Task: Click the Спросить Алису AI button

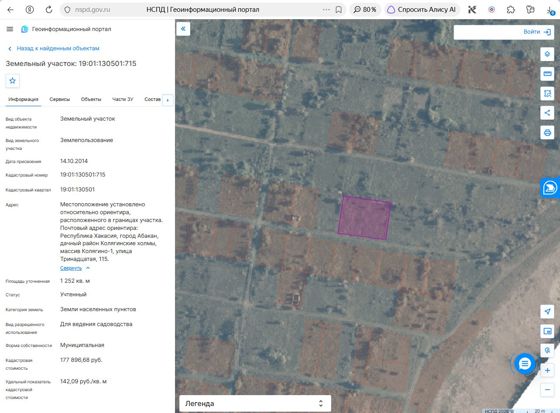Action: point(422,10)
